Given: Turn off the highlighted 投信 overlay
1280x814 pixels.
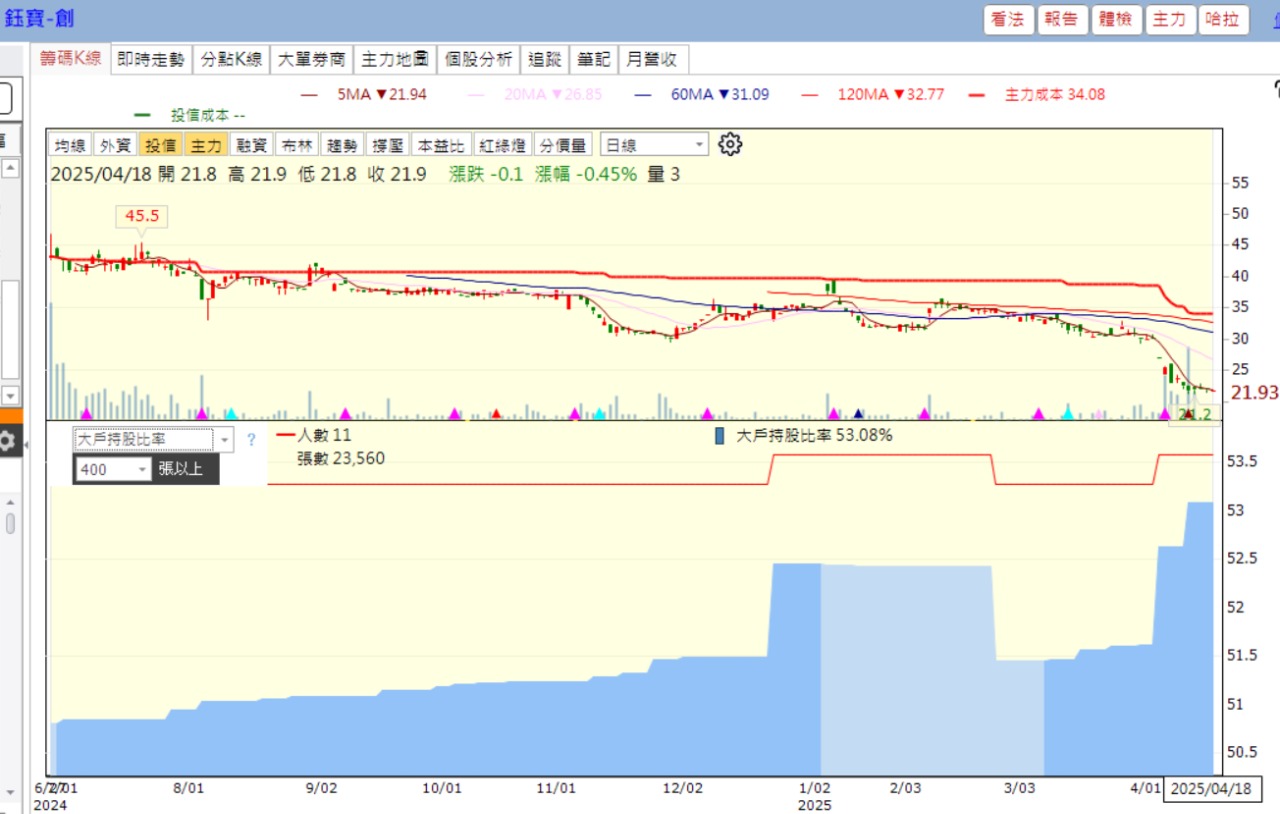Looking at the screenshot, I should coord(160,145).
